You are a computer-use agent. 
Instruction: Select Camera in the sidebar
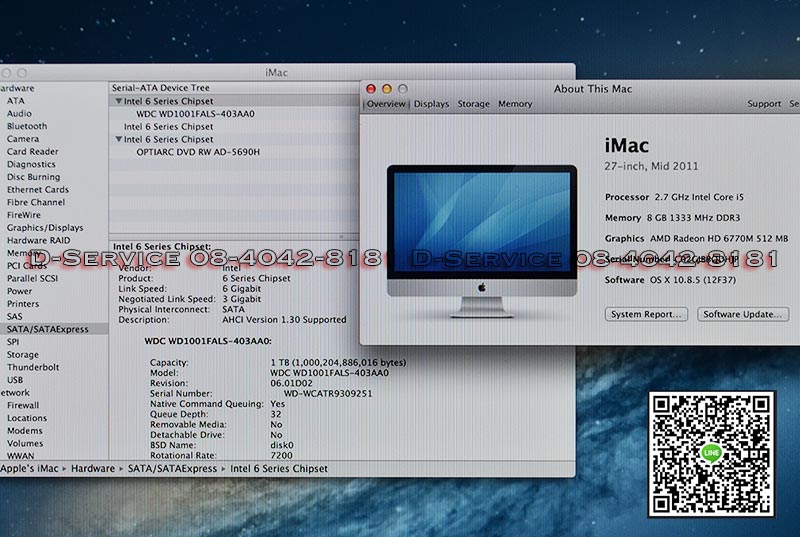(x=23, y=139)
